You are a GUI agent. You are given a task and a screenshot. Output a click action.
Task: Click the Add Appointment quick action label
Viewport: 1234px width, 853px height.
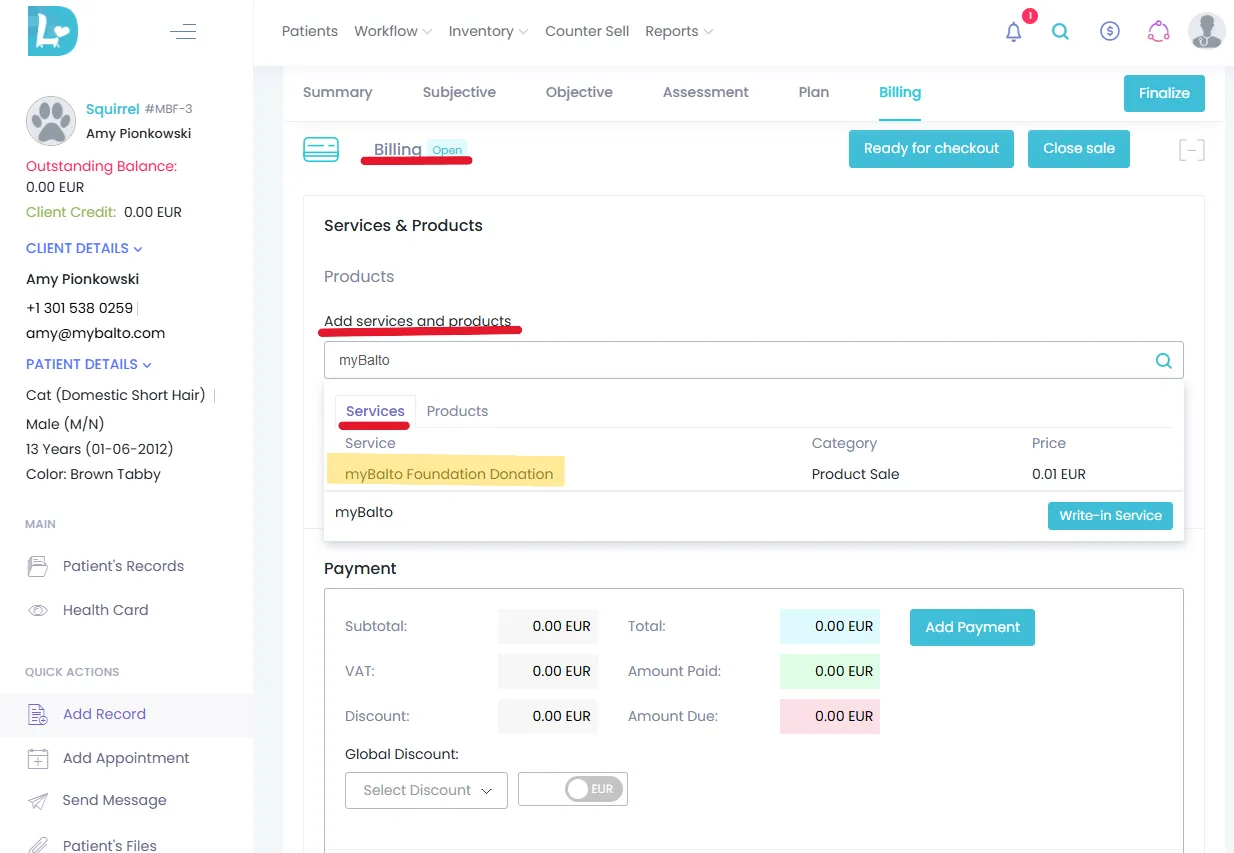point(126,758)
